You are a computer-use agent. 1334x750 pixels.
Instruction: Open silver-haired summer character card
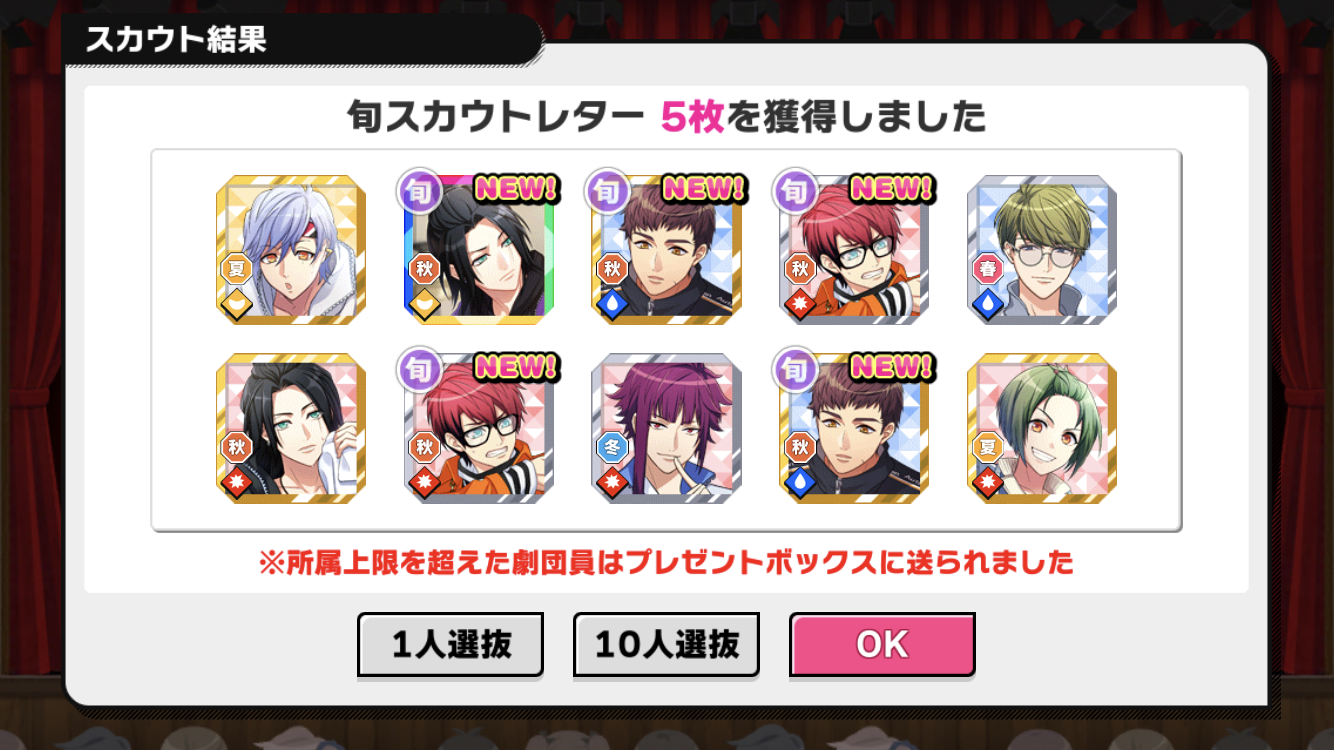(291, 250)
